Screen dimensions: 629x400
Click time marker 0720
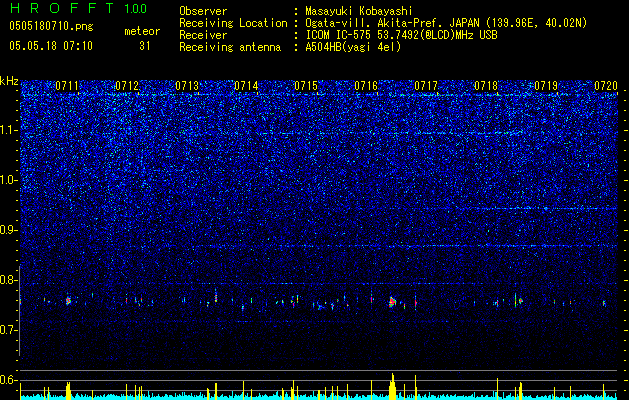point(606,86)
